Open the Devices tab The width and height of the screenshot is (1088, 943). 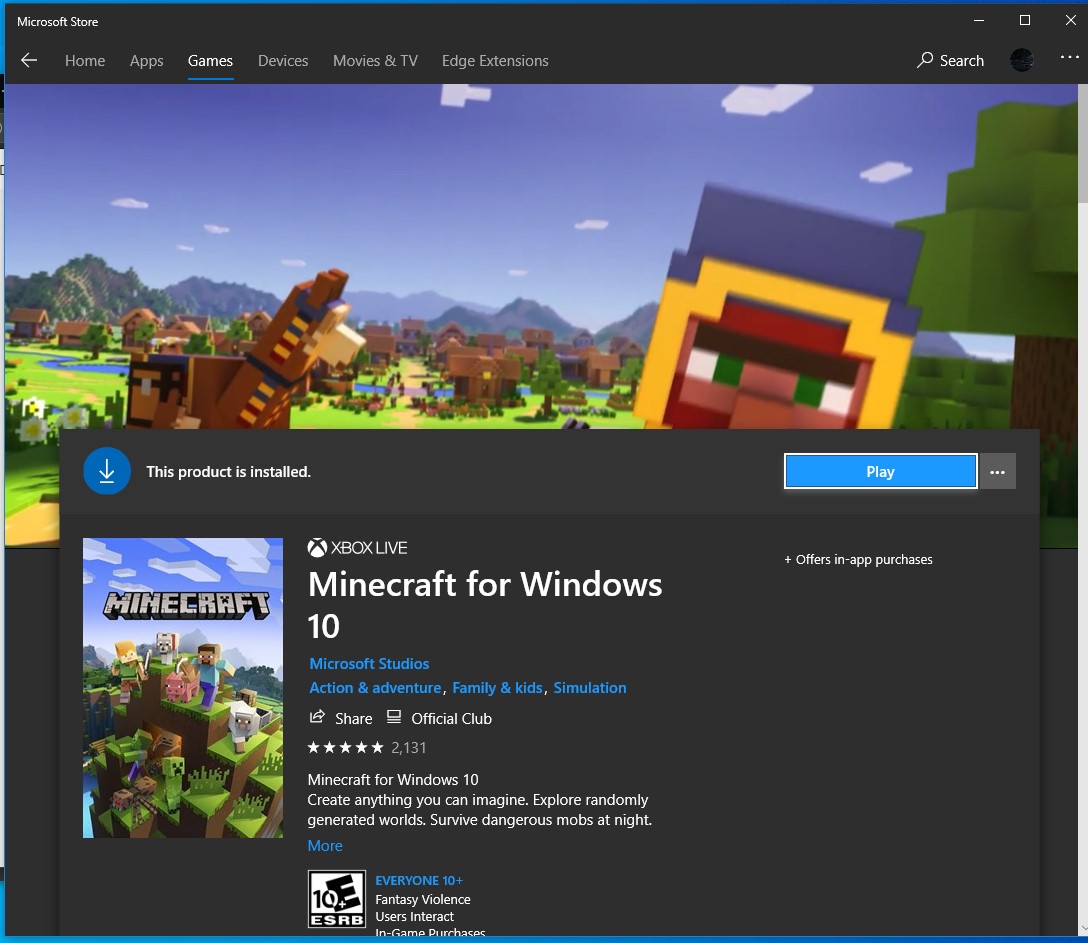tap(283, 61)
